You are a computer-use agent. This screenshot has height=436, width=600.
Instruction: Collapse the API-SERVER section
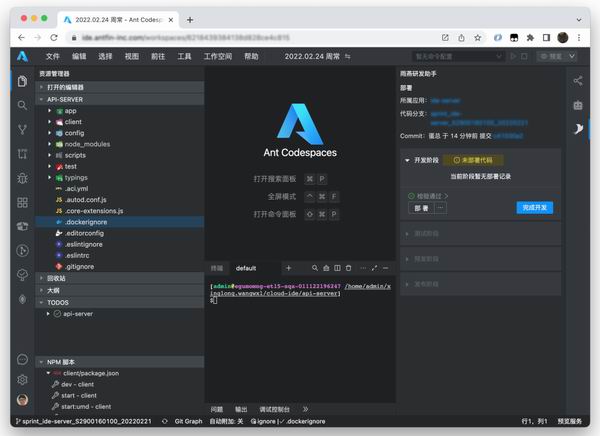[121, 99]
